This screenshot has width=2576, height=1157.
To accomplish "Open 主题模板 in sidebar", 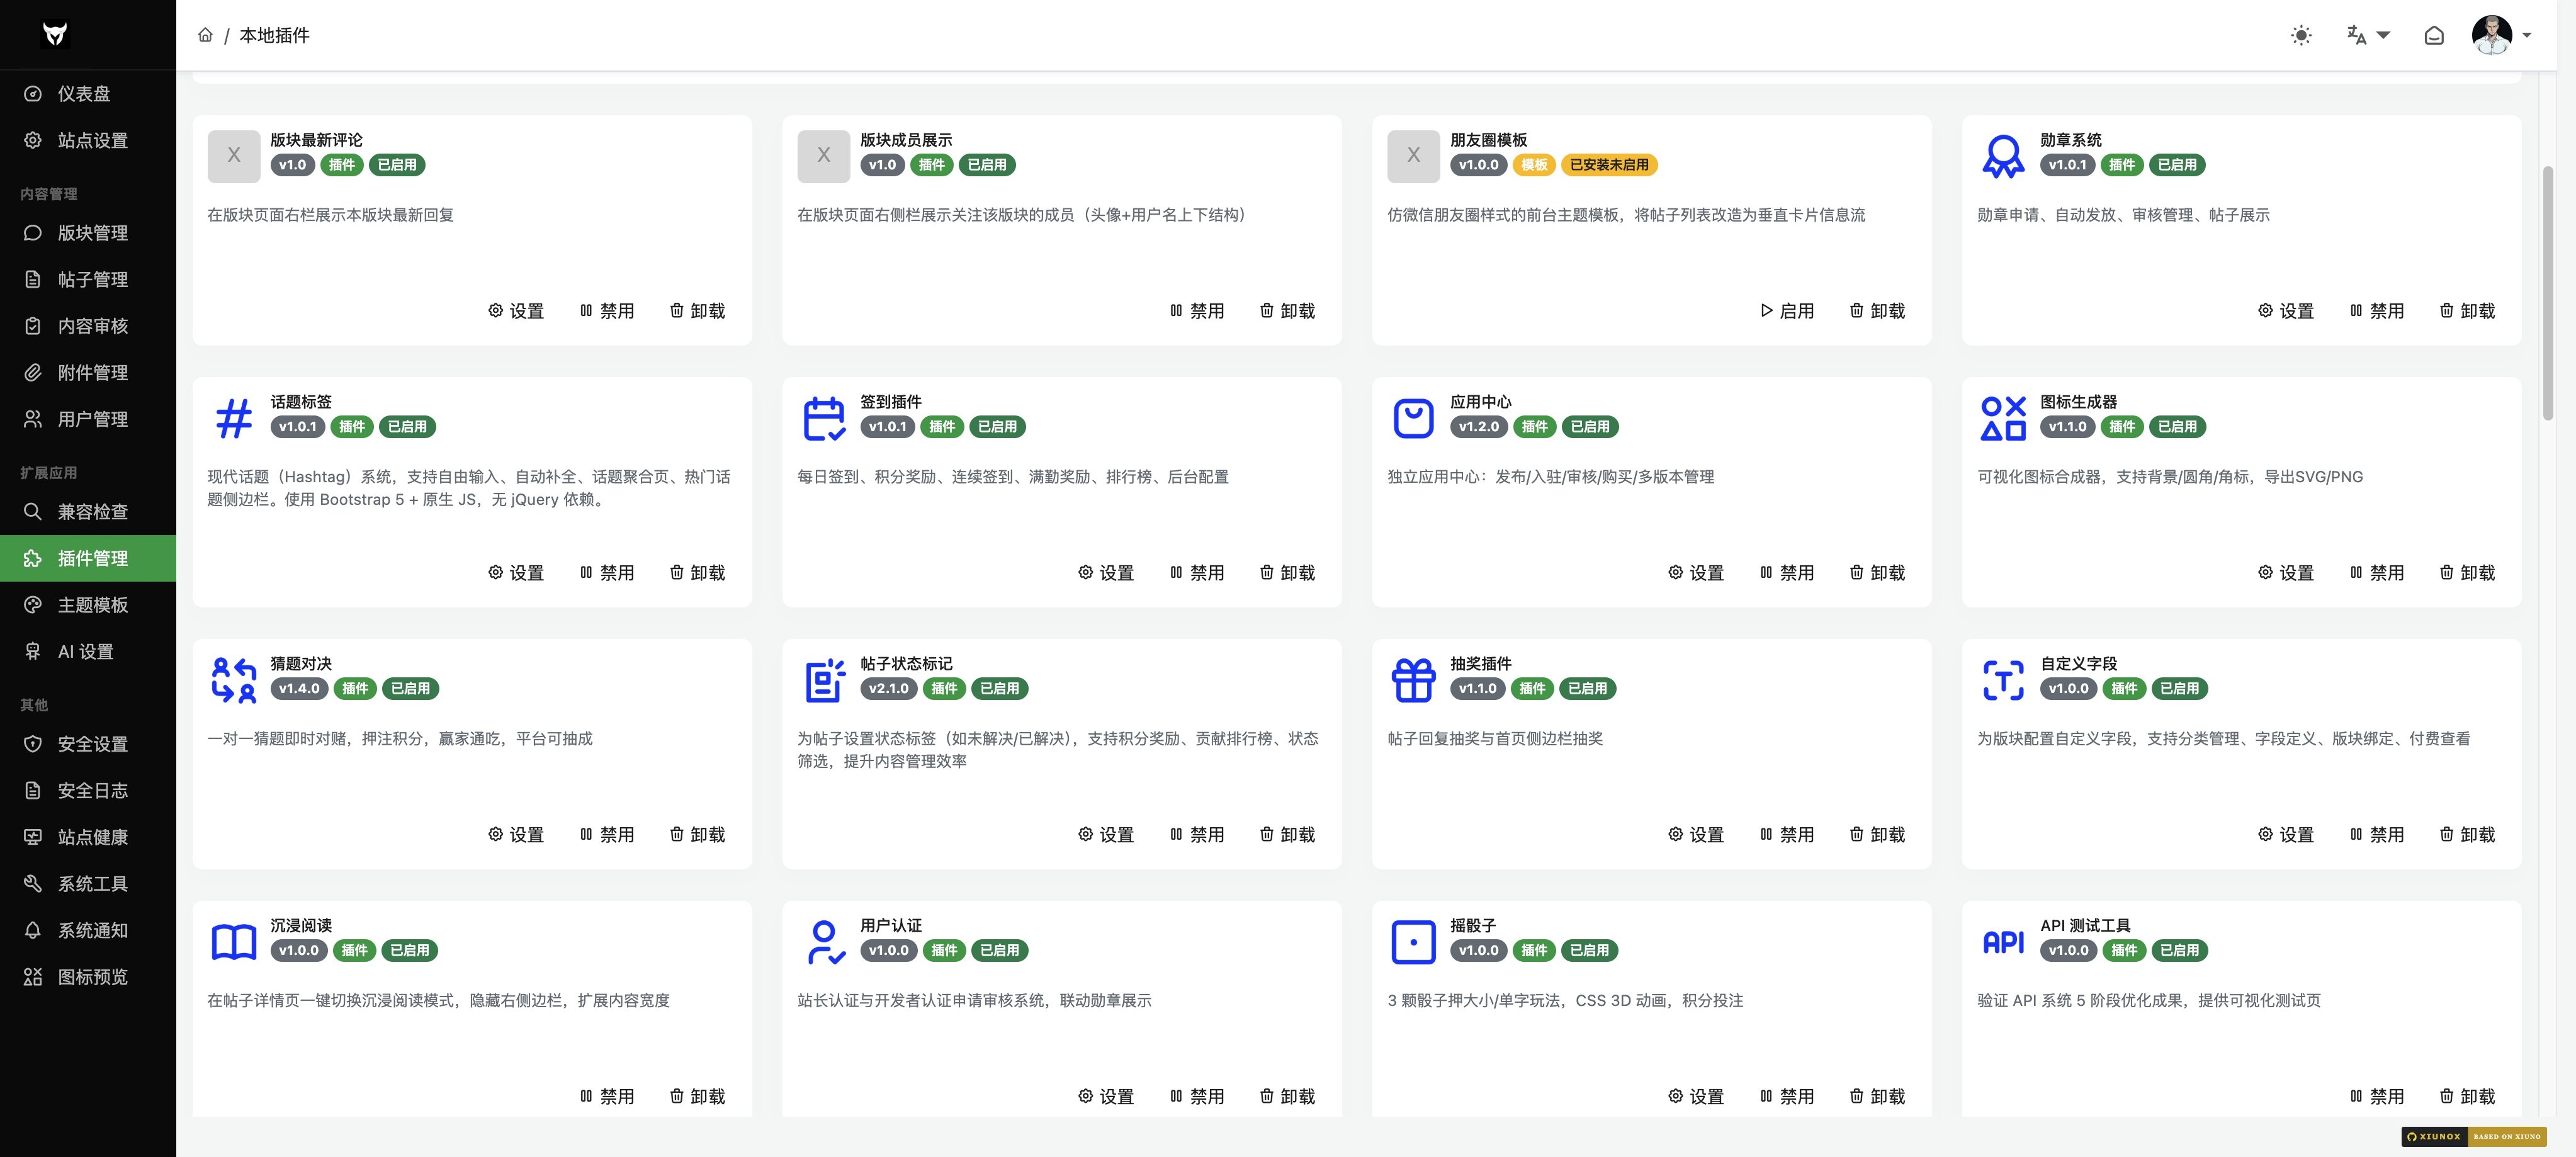I will (x=88, y=605).
